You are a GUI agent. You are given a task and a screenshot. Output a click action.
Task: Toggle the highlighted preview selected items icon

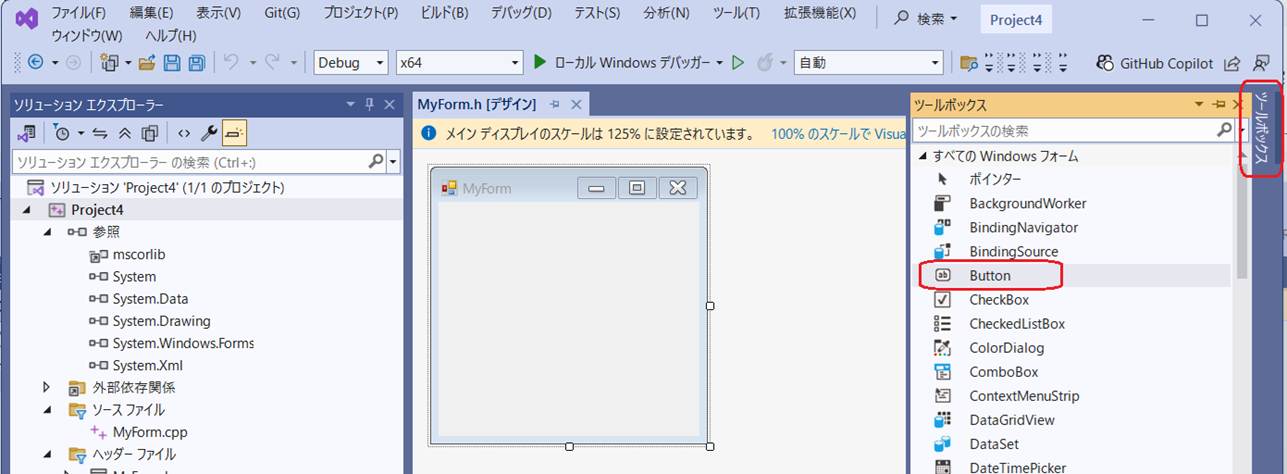[x=234, y=132]
